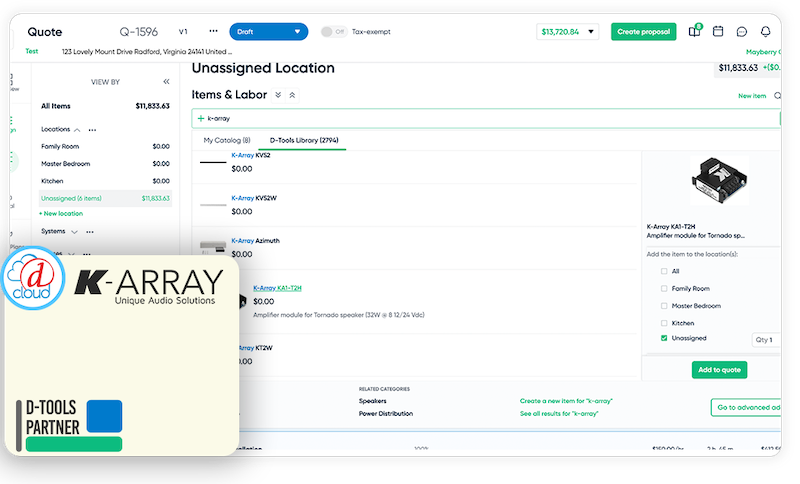800x484 pixels.
Task: Click Go to advanced button
Action: [x=745, y=407]
